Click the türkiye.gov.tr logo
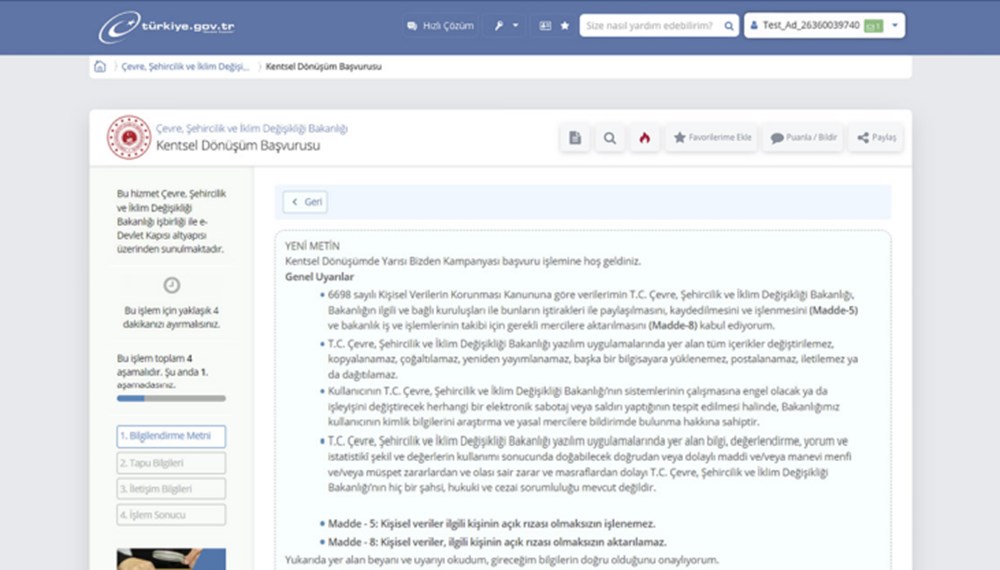Image resolution: width=1000 pixels, height=570 pixels. 166,27
